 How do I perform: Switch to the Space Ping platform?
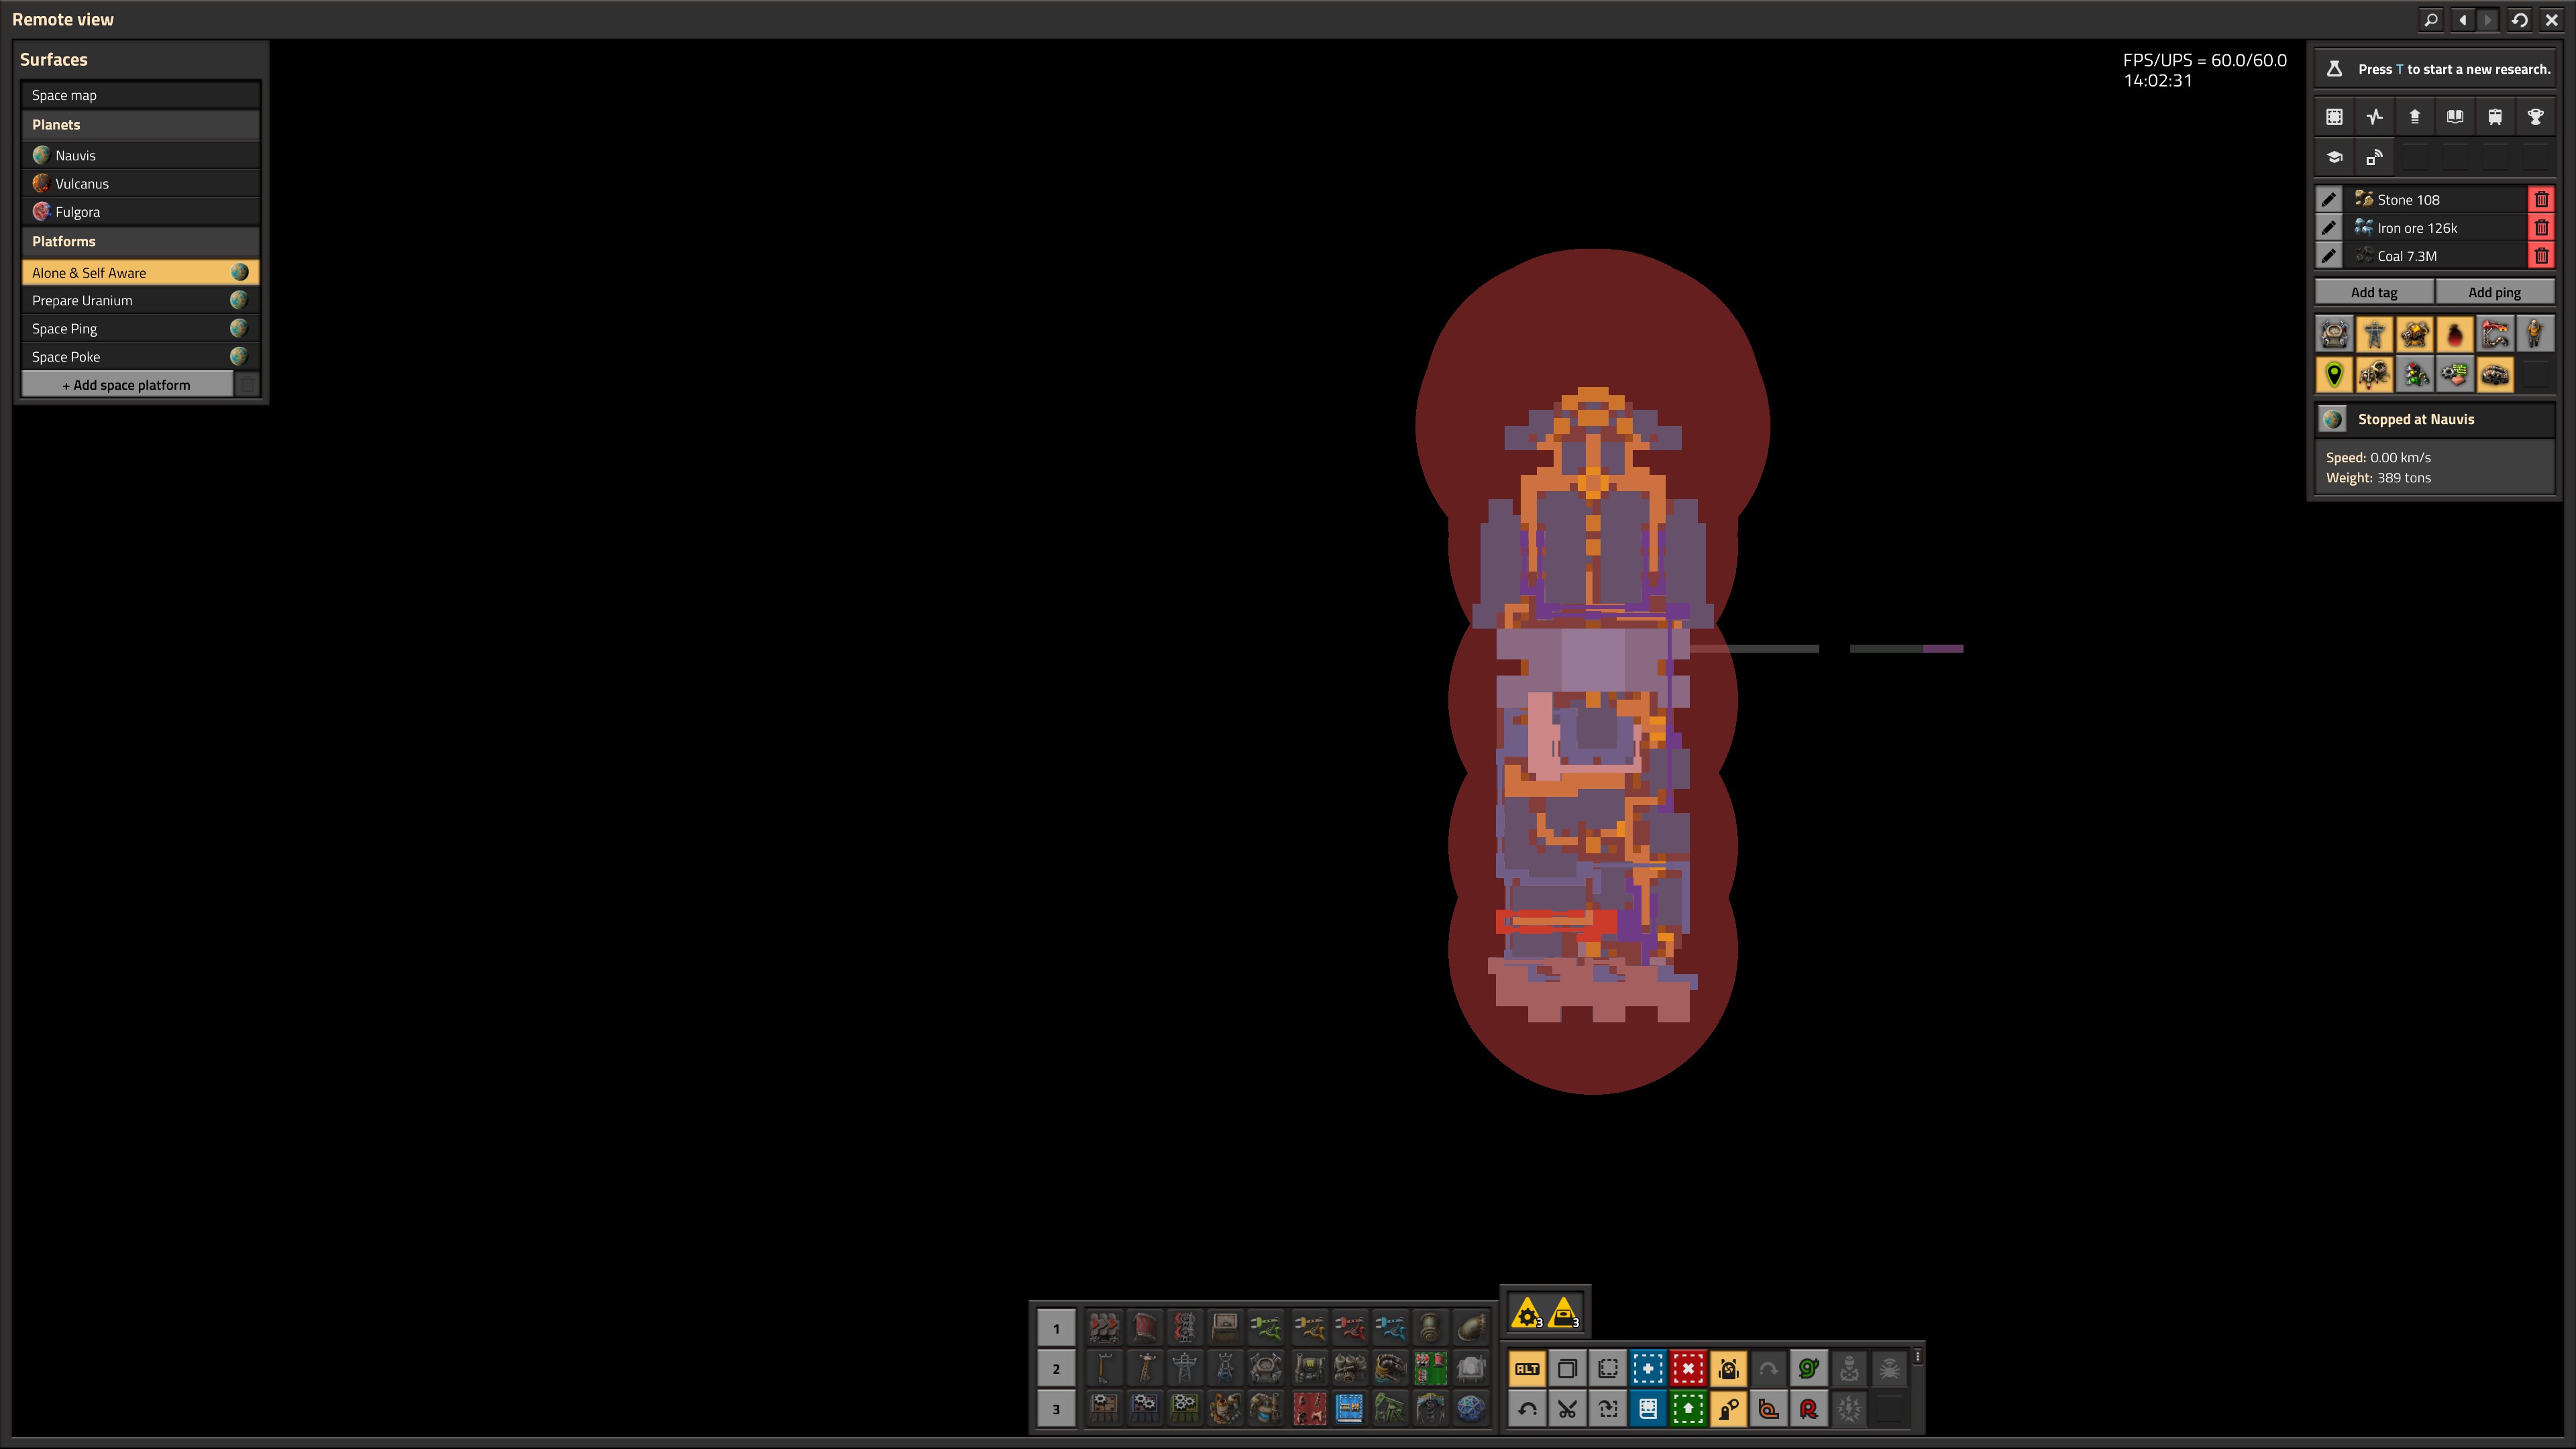click(x=140, y=328)
